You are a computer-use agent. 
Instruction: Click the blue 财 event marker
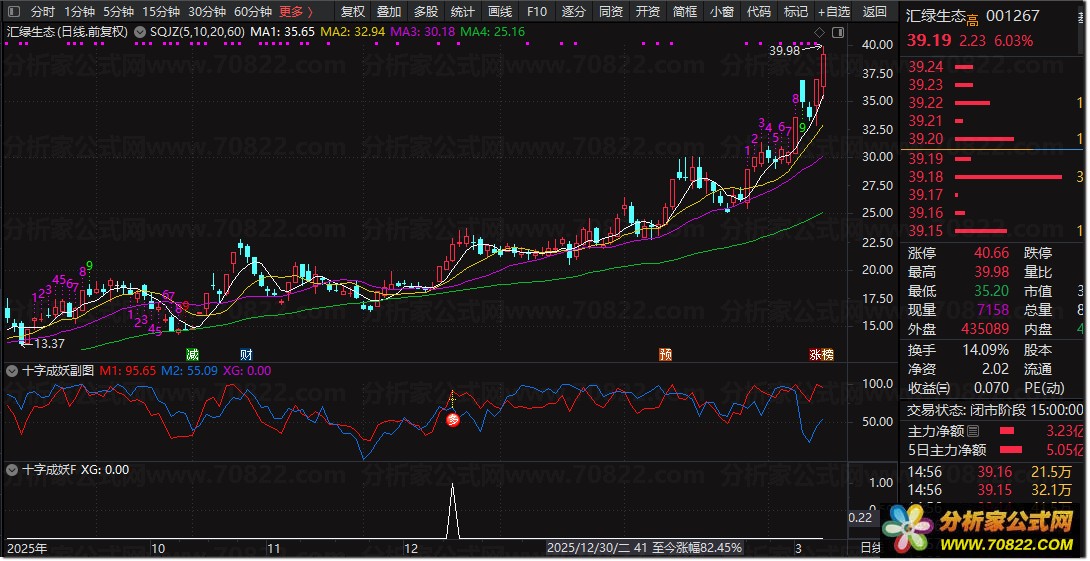tap(246, 355)
